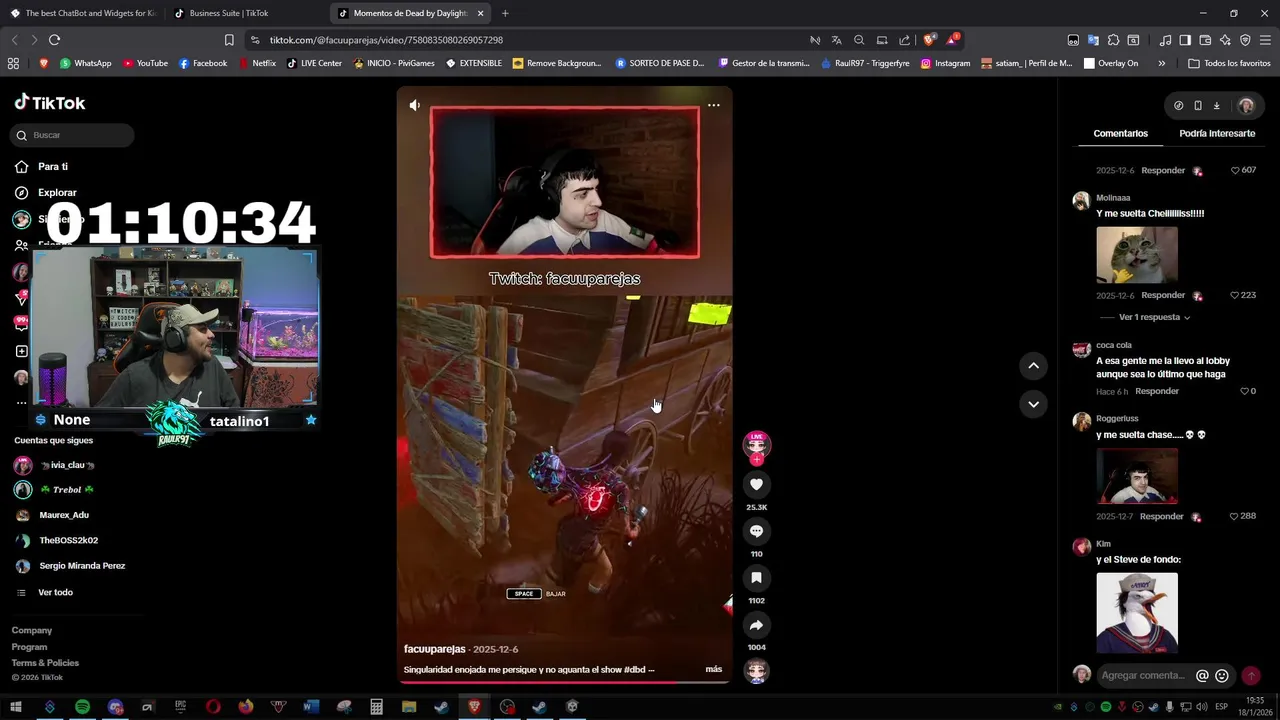Open the Company footer link
The height and width of the screenshot is (720, 1280).
point(32,630)
